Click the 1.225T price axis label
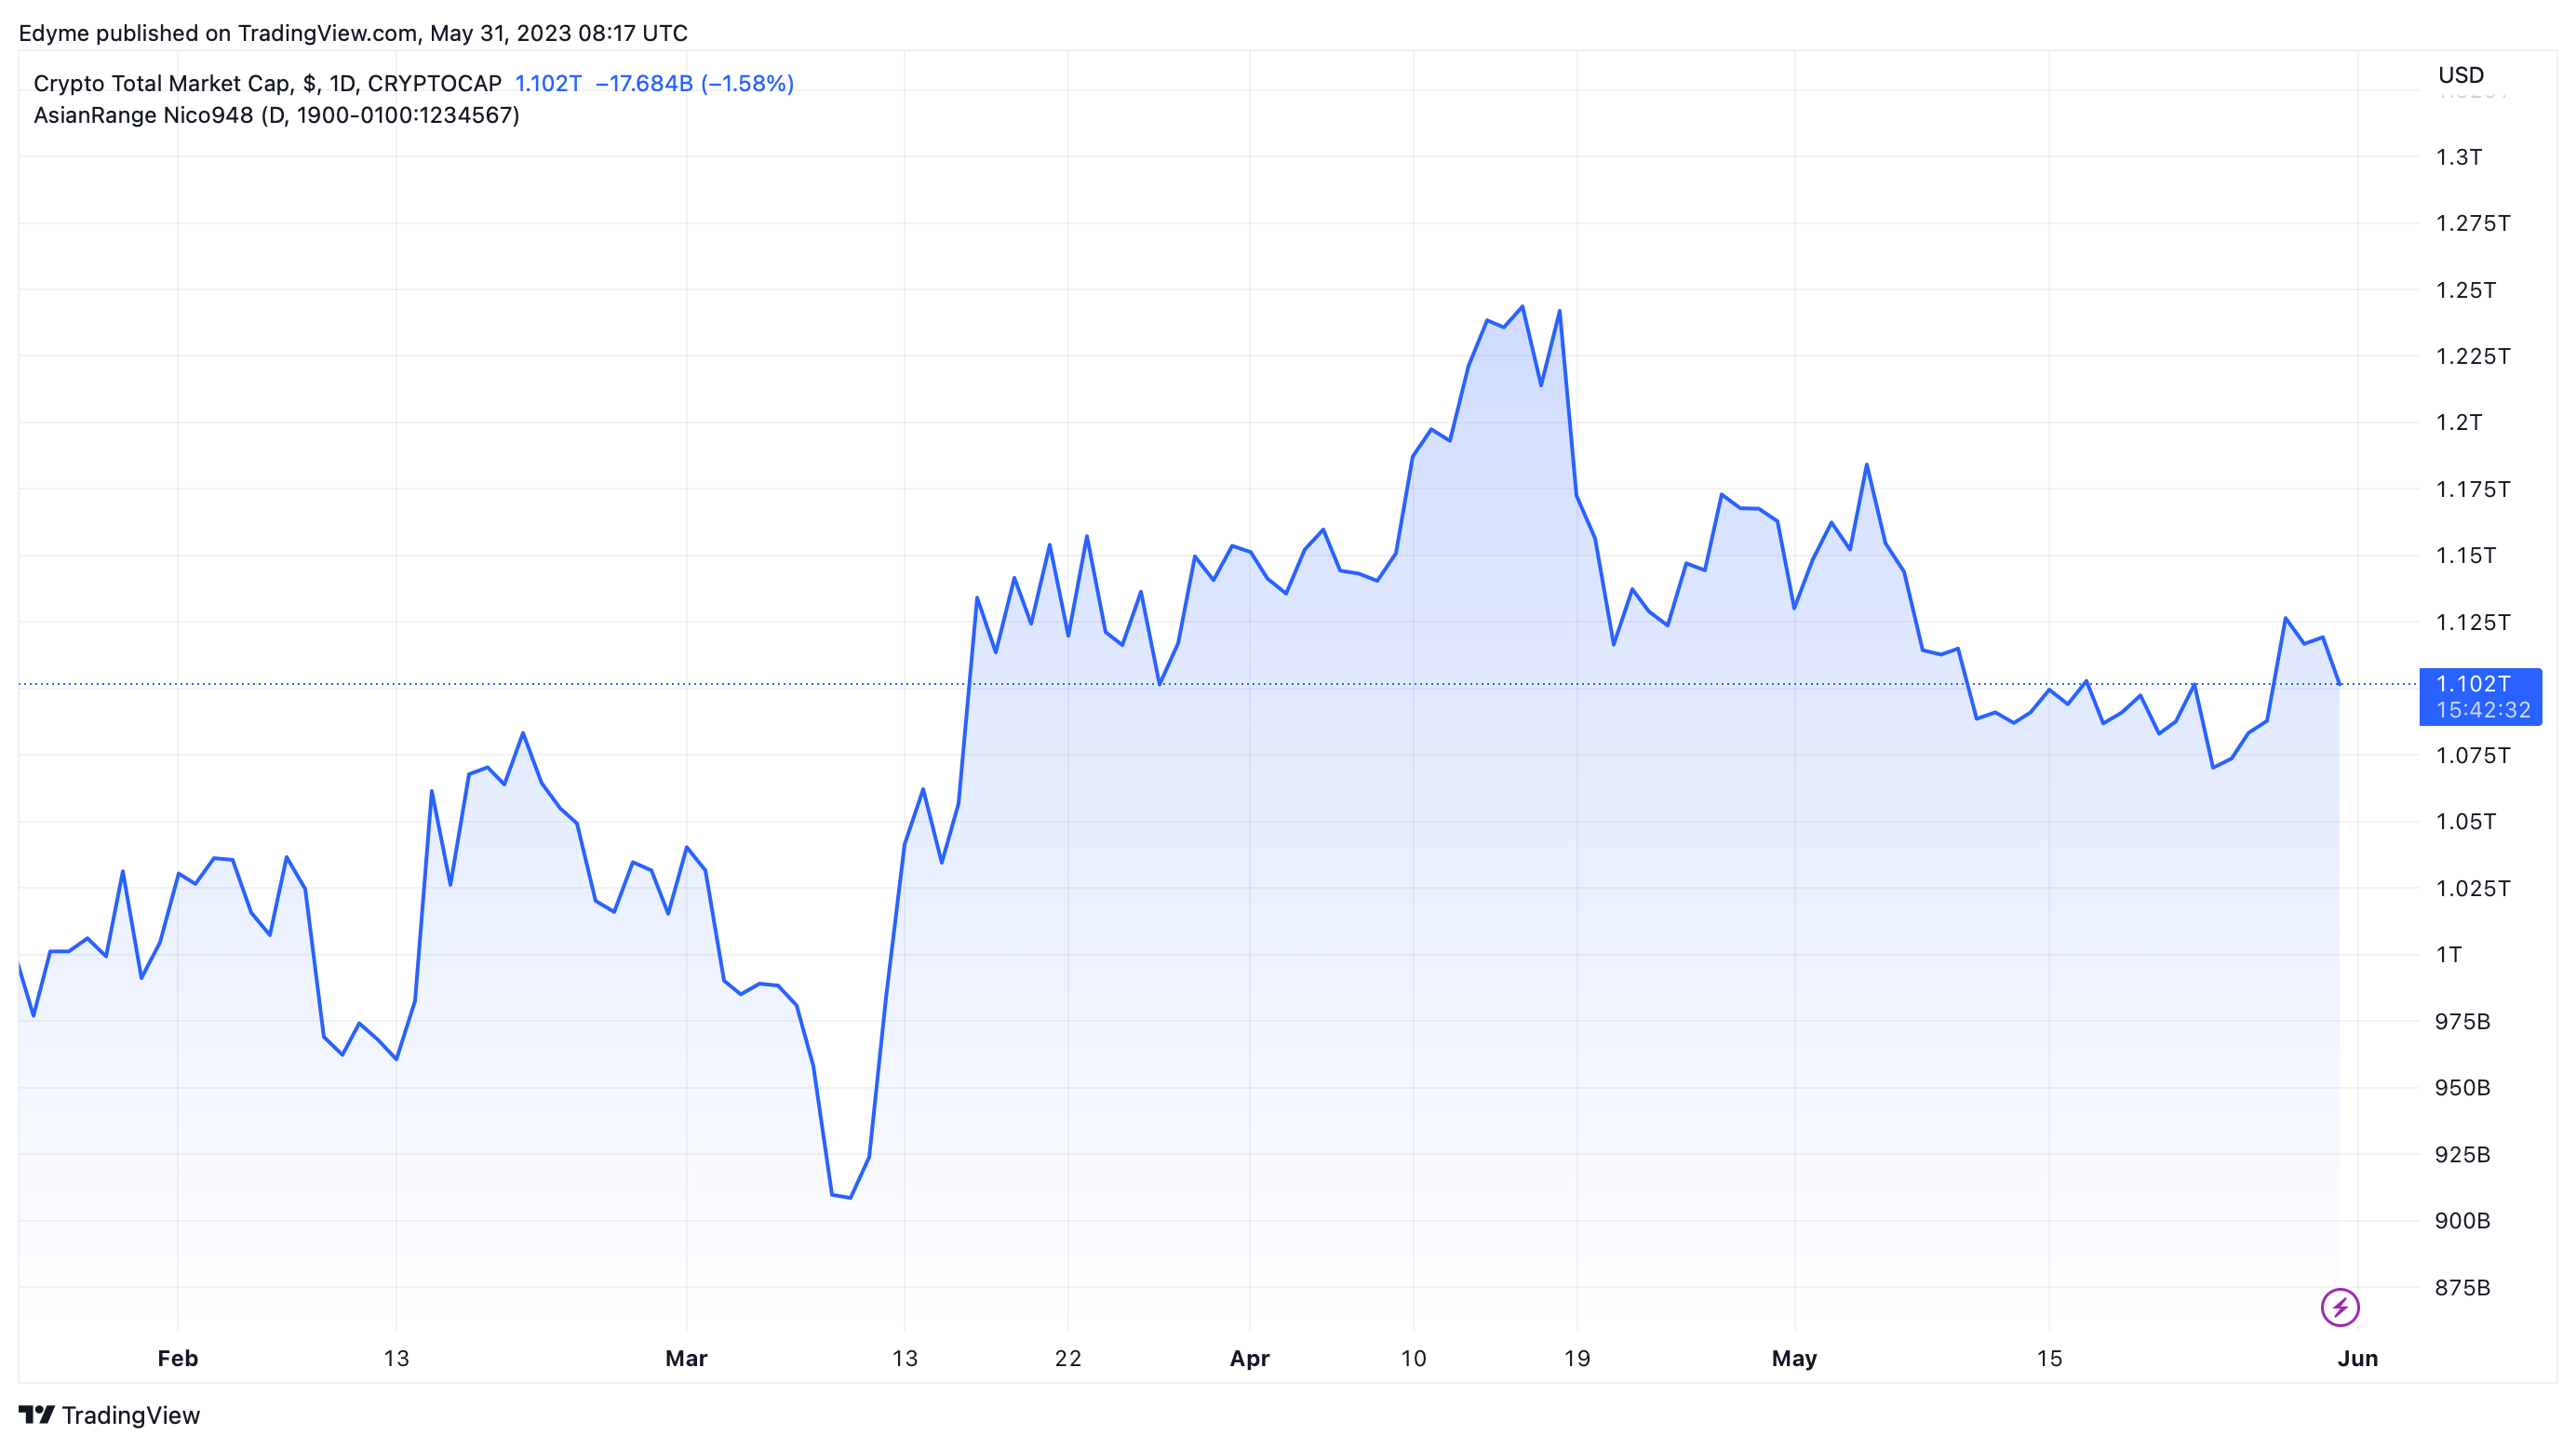The image size is (2576, 1448). [x=2472, y=356]
